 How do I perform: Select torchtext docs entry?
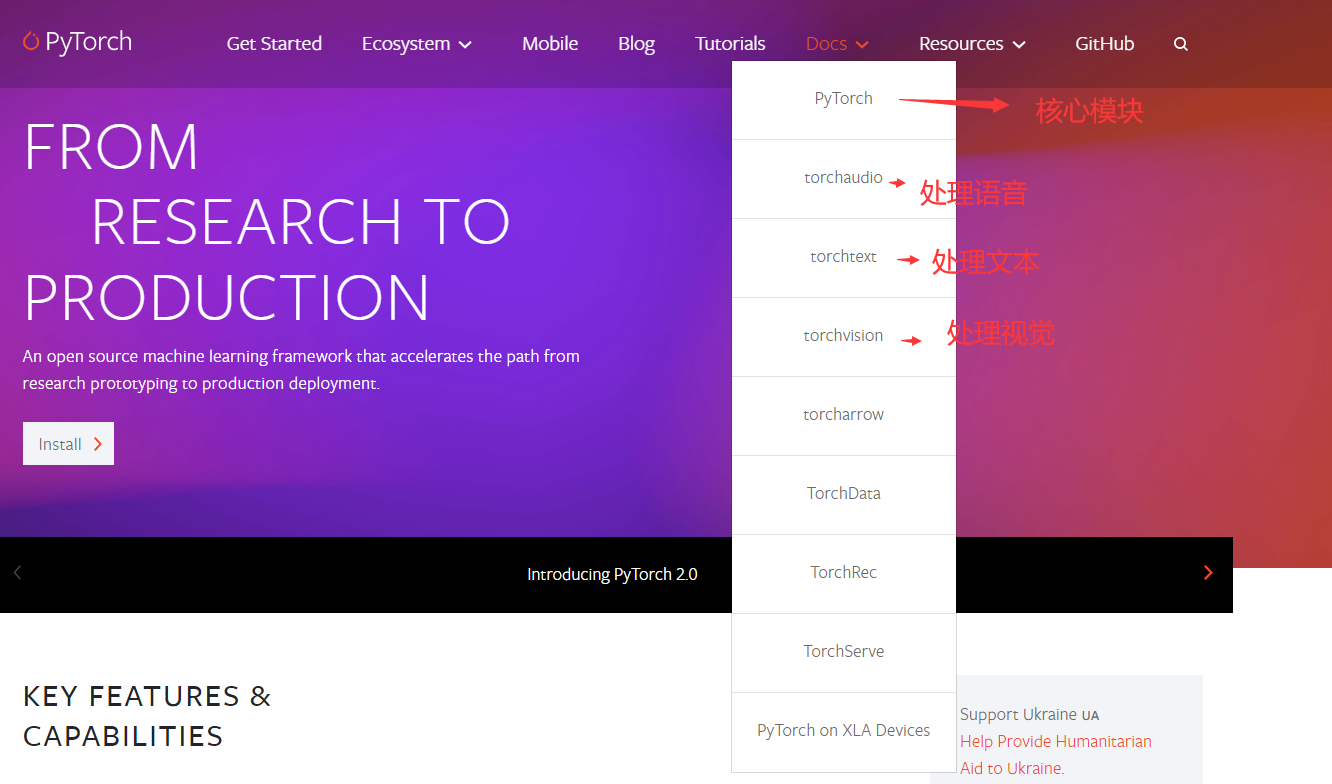tap(844, 257)
